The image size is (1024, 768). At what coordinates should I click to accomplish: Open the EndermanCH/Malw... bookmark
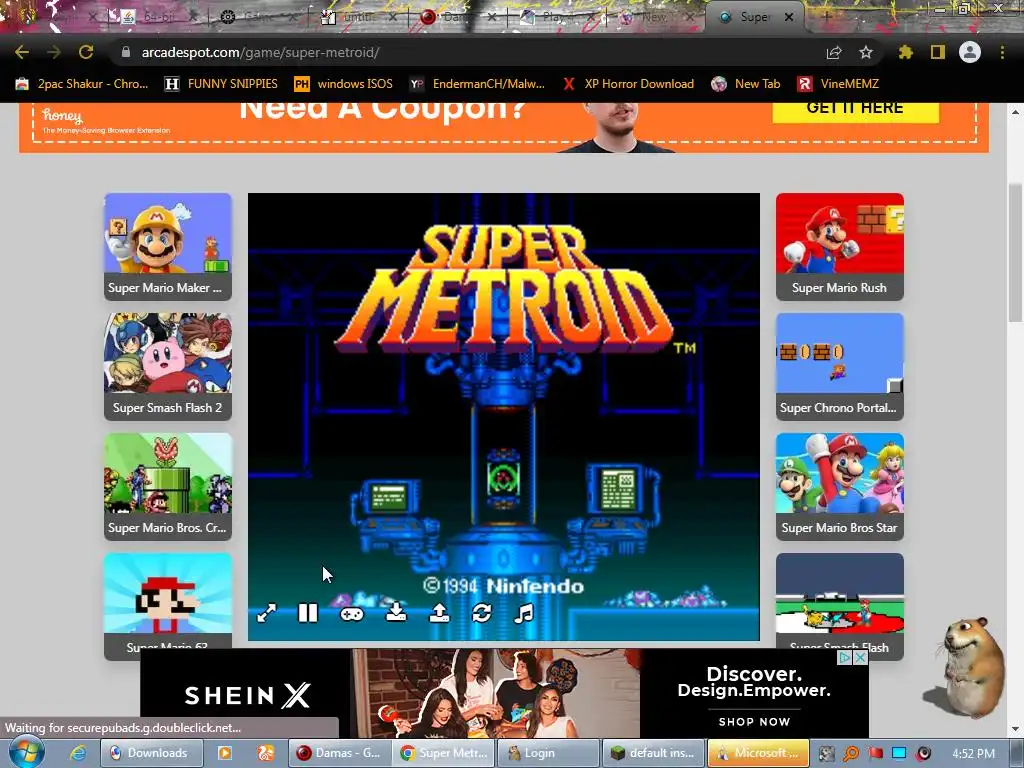click(477, 84)
